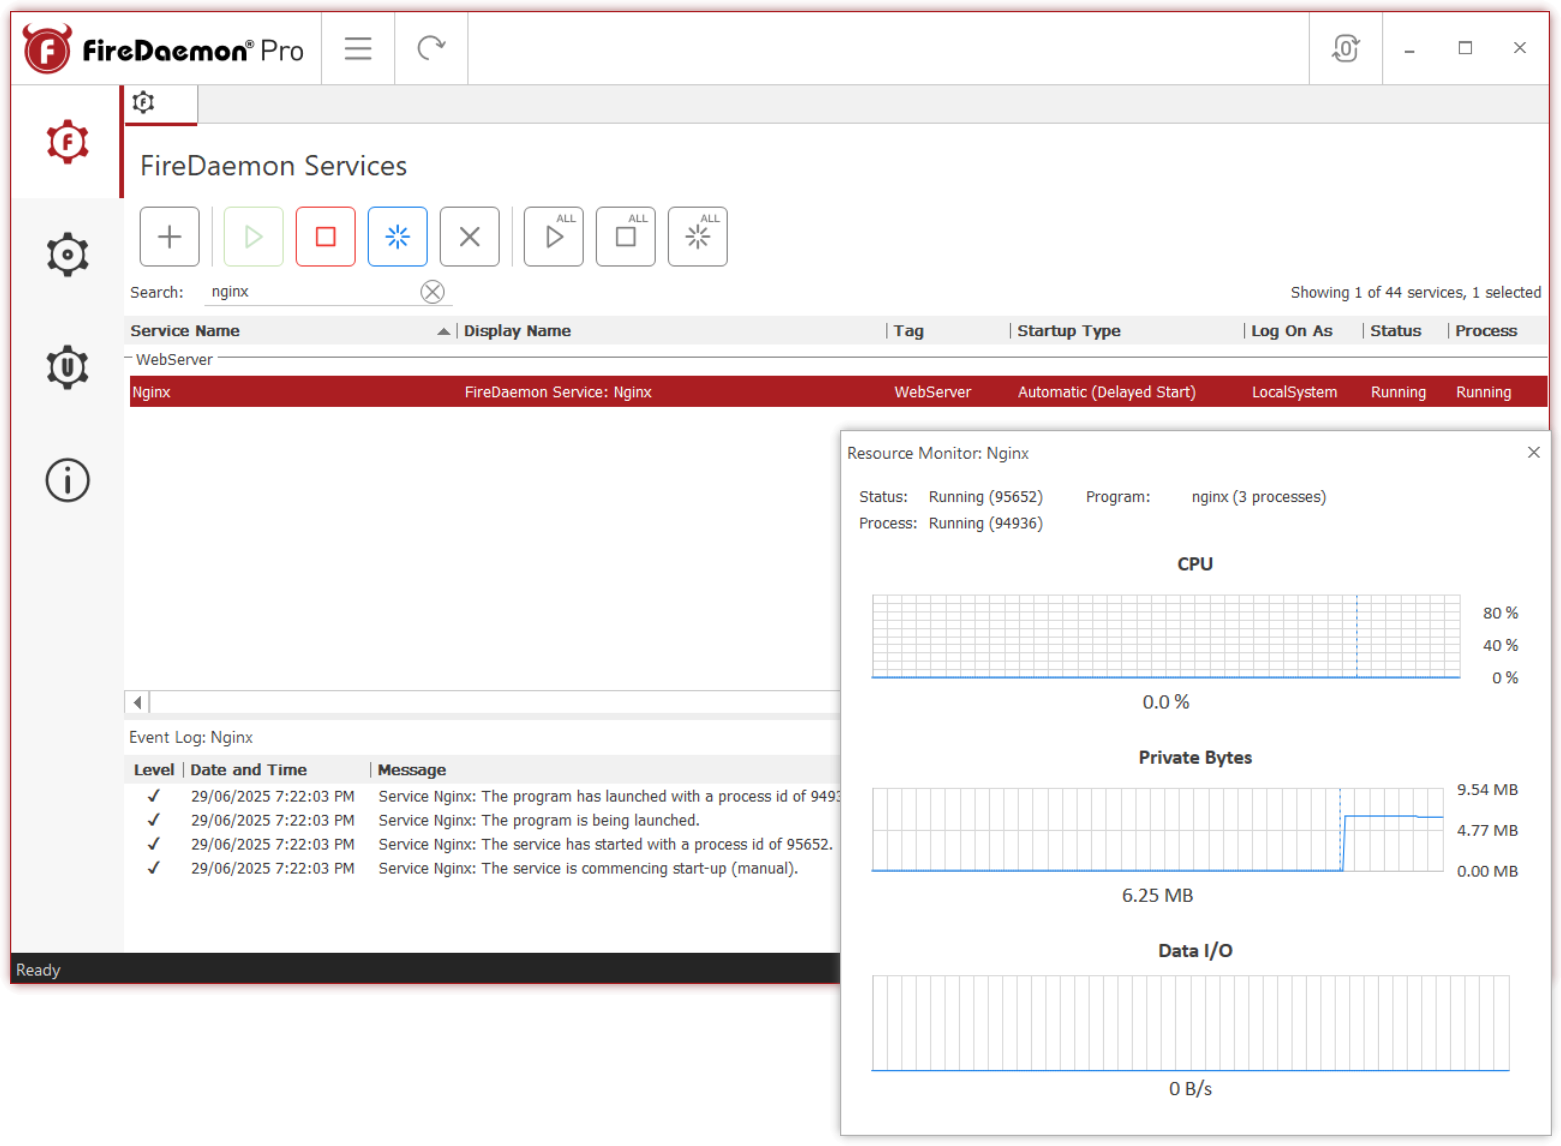Click Status 'Running (95652)' value
The height and width of the screenshot is (1146, 1561).
[x=986, y=497]
